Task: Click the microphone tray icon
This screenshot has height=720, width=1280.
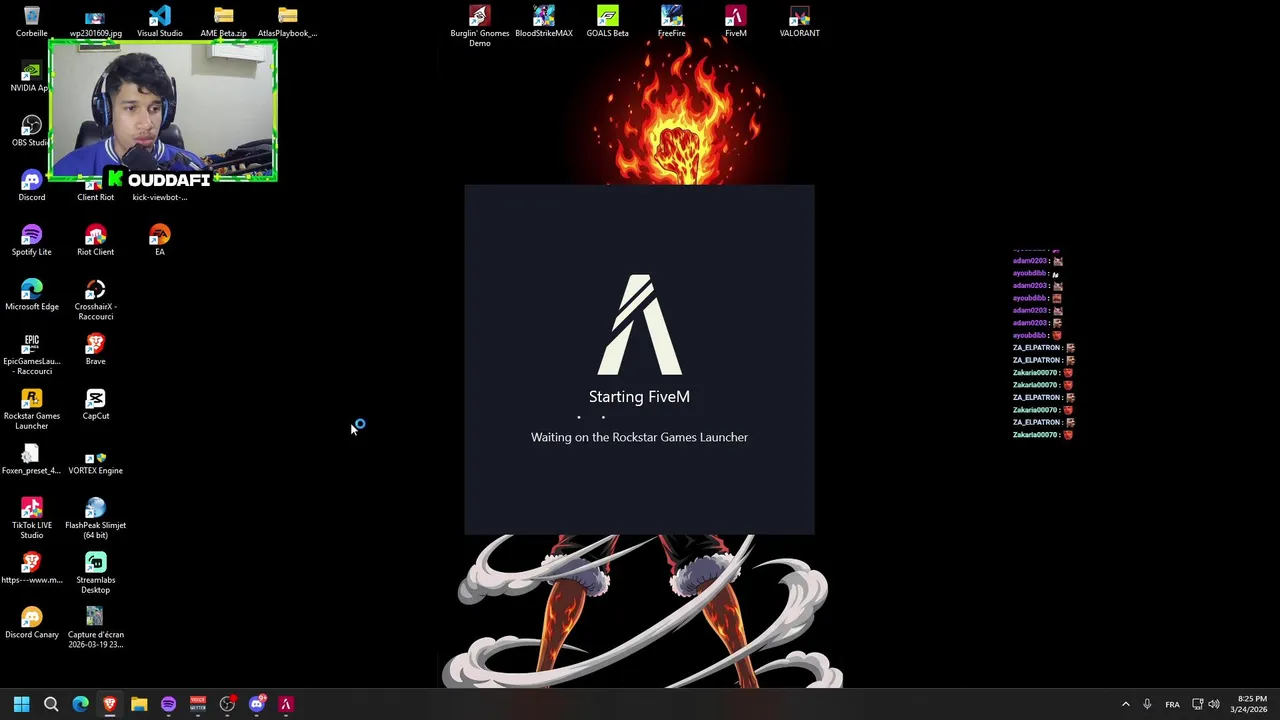Action: tap(1147, 704)
